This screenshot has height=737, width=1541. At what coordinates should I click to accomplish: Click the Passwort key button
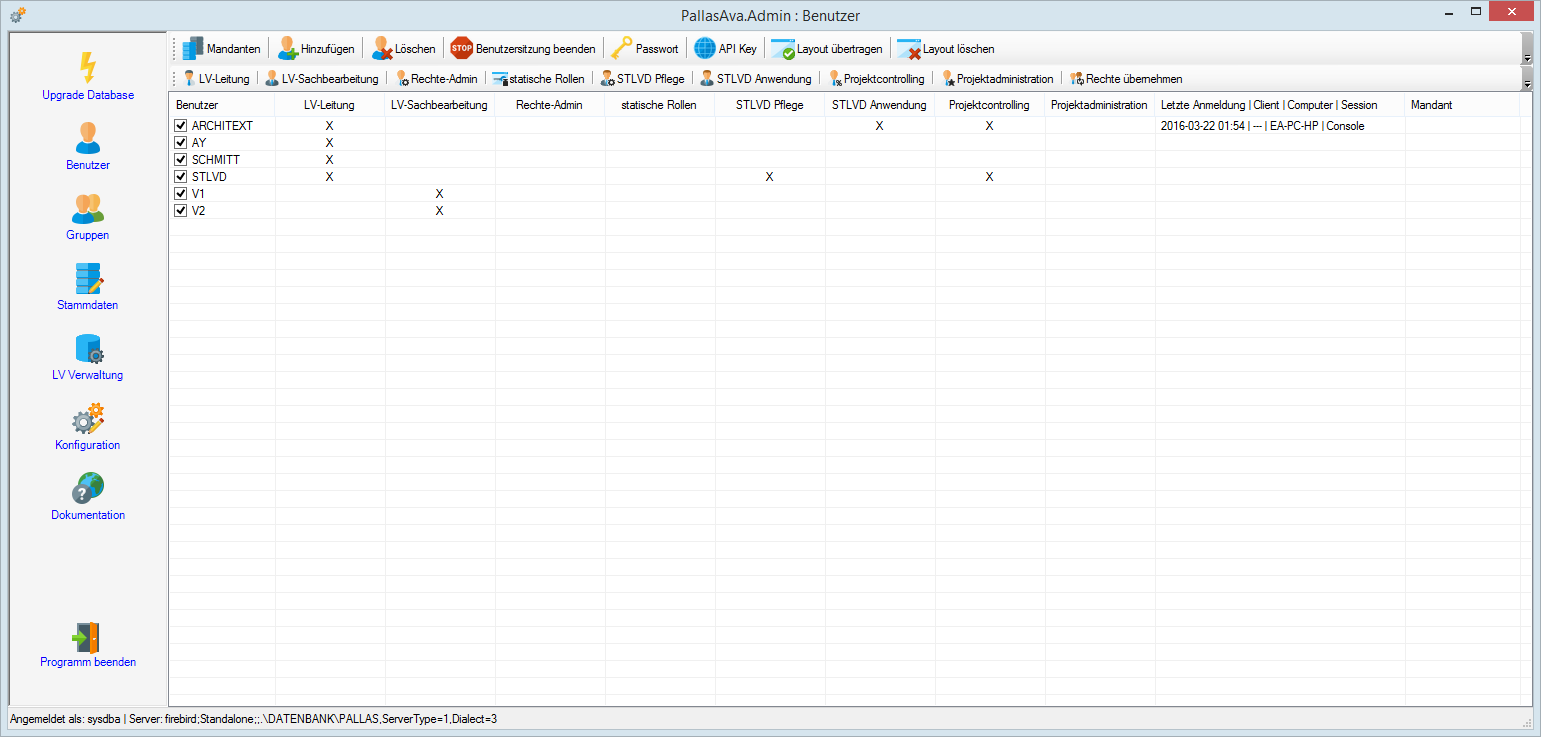coord(645,48)
